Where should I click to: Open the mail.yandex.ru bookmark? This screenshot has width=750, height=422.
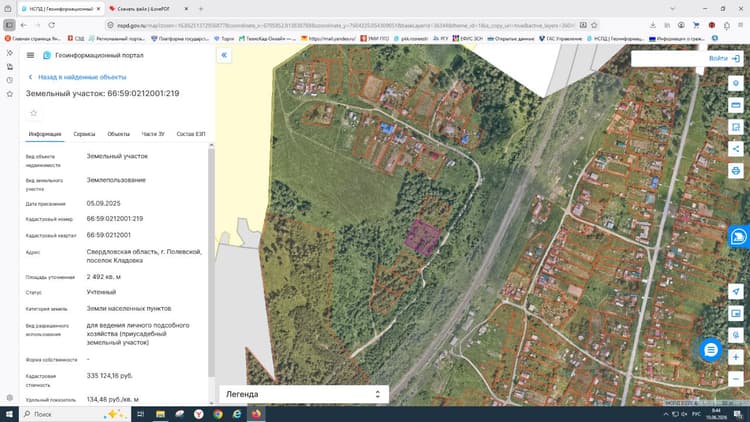click(x=329, y=38)
